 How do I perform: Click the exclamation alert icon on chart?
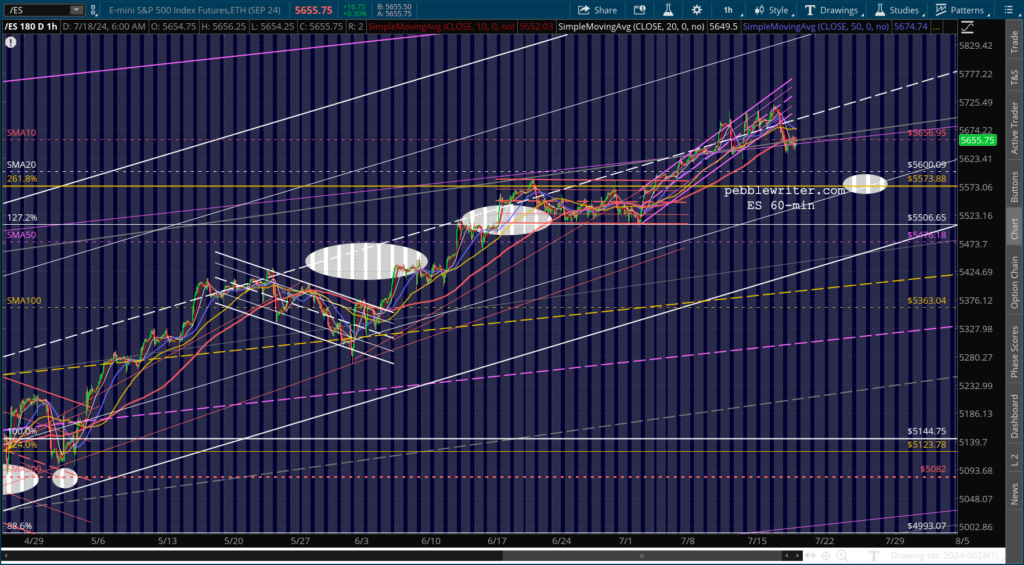pos(11,42)
